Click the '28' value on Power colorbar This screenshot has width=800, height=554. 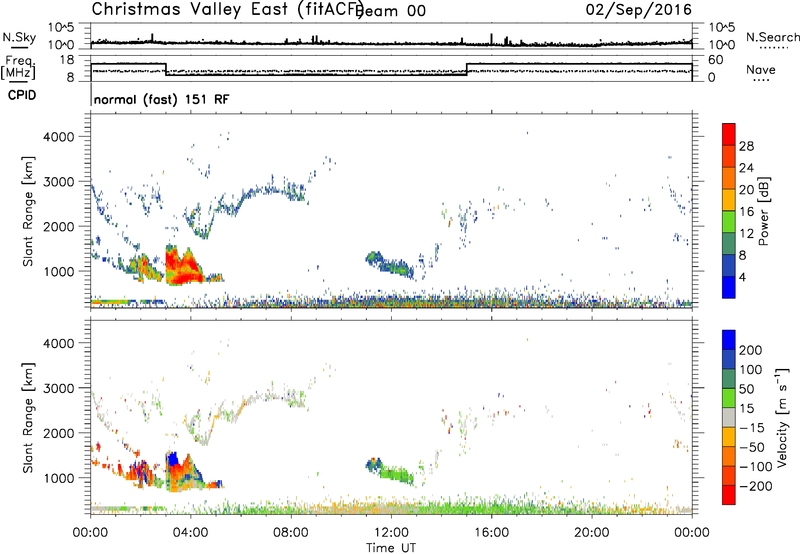click(x=746, y=146)
